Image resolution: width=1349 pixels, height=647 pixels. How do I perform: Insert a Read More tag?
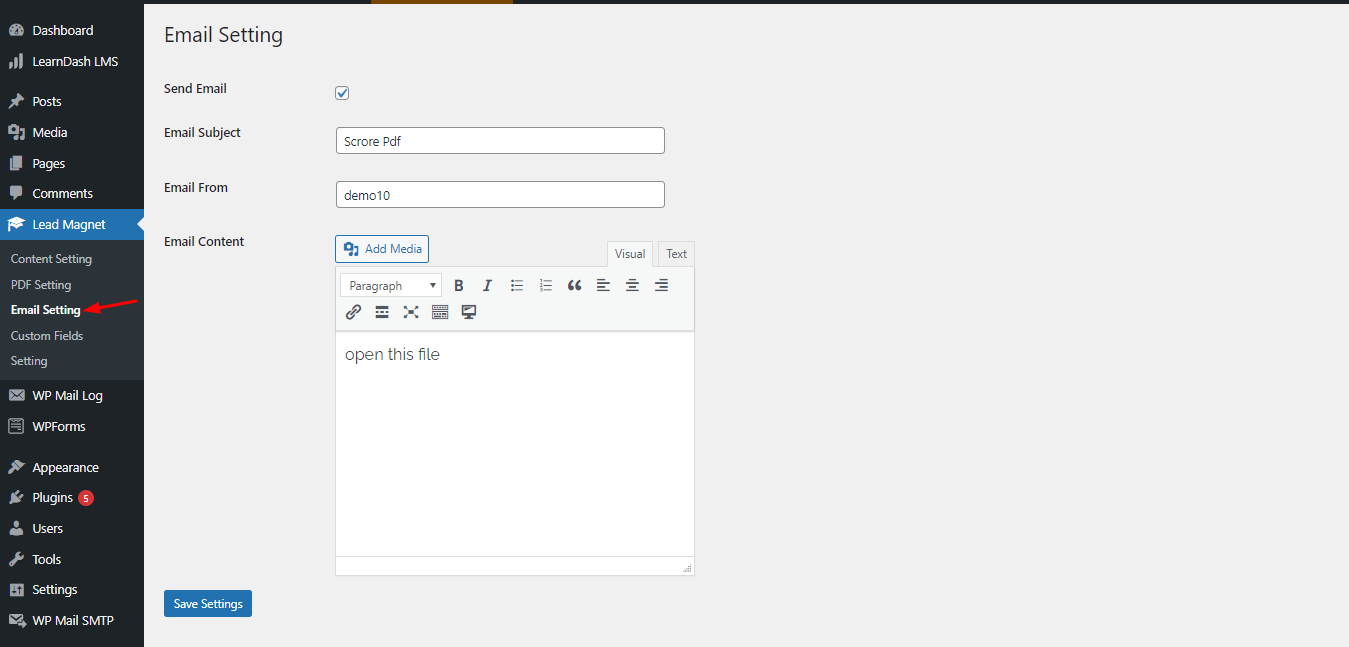(x=382, y=312)
